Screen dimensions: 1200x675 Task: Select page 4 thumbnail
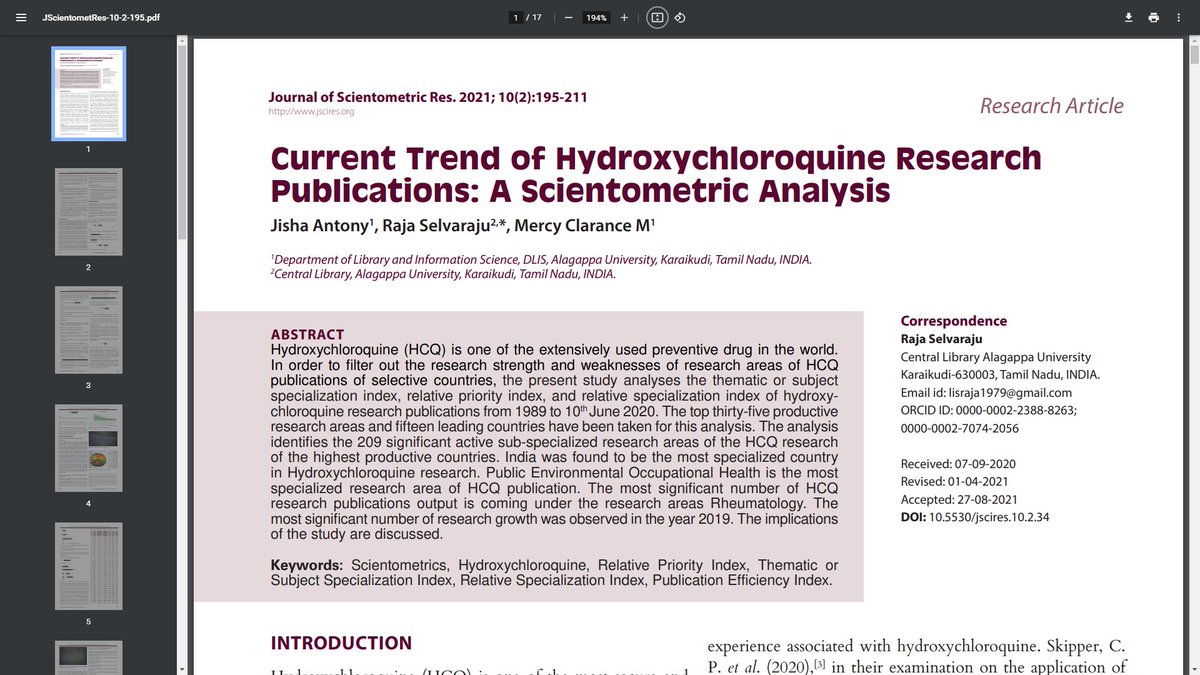point(88,448)
